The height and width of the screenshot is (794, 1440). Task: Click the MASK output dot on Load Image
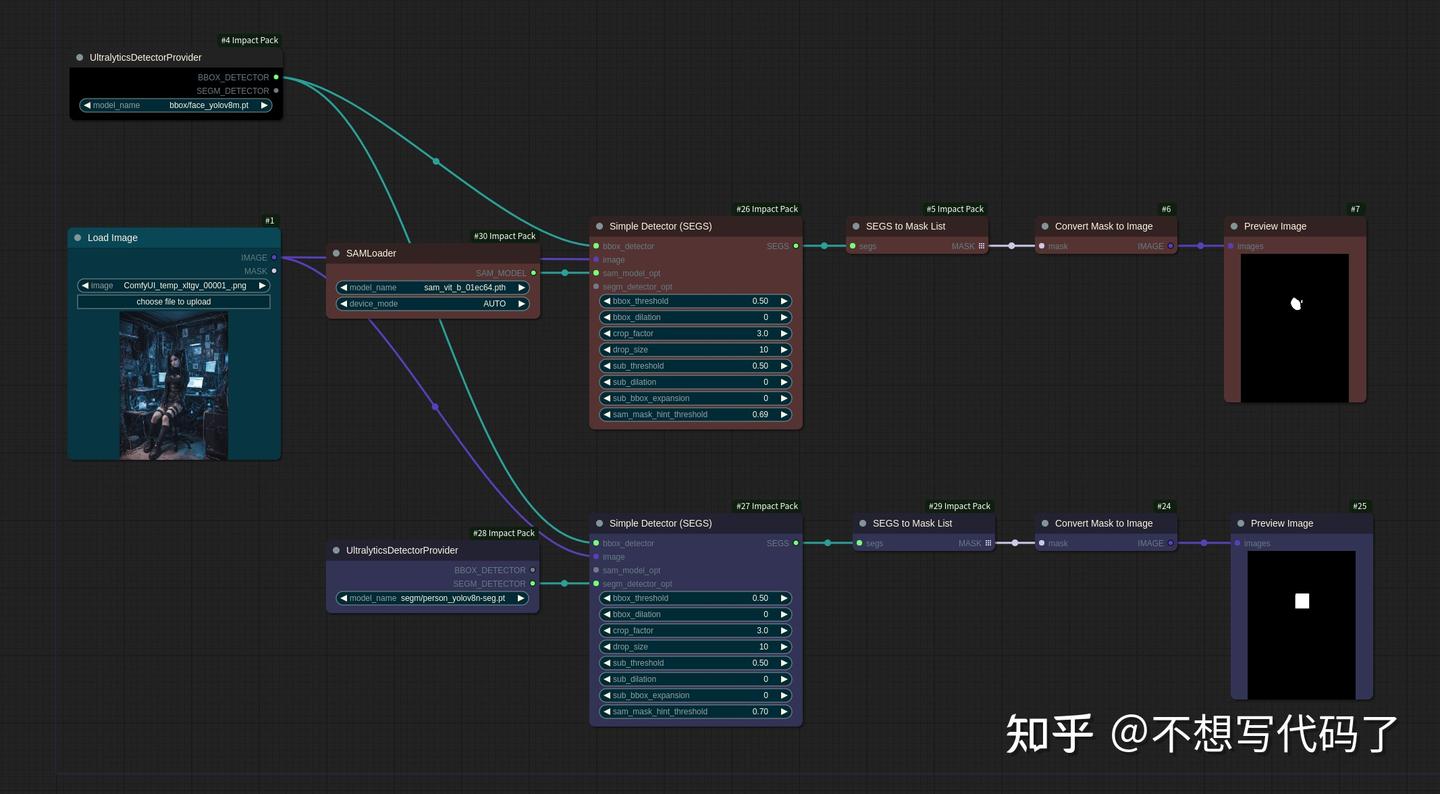point(273,271)
